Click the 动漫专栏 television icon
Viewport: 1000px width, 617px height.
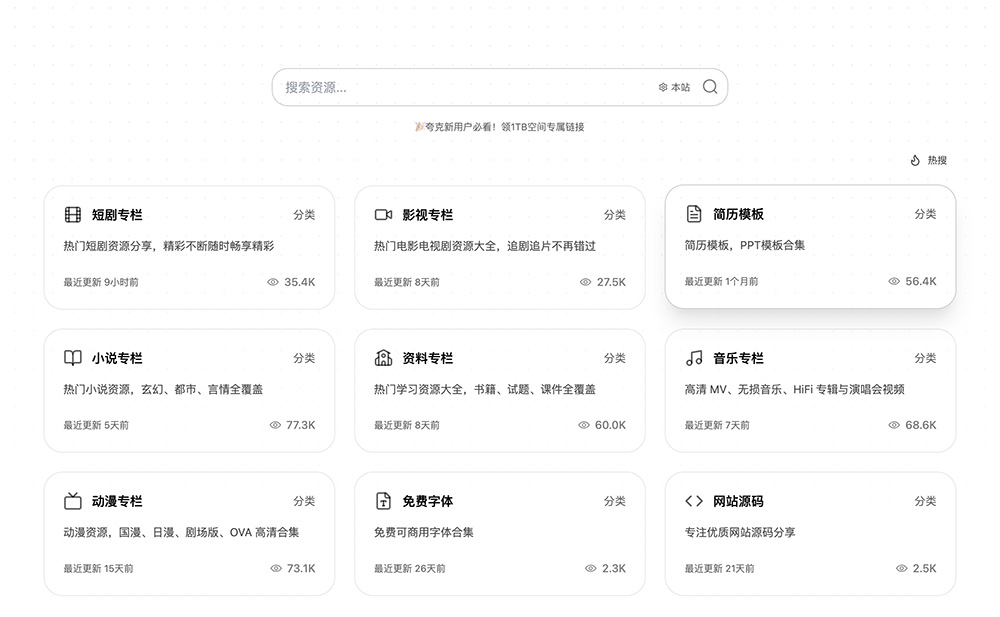pos(72,500)
